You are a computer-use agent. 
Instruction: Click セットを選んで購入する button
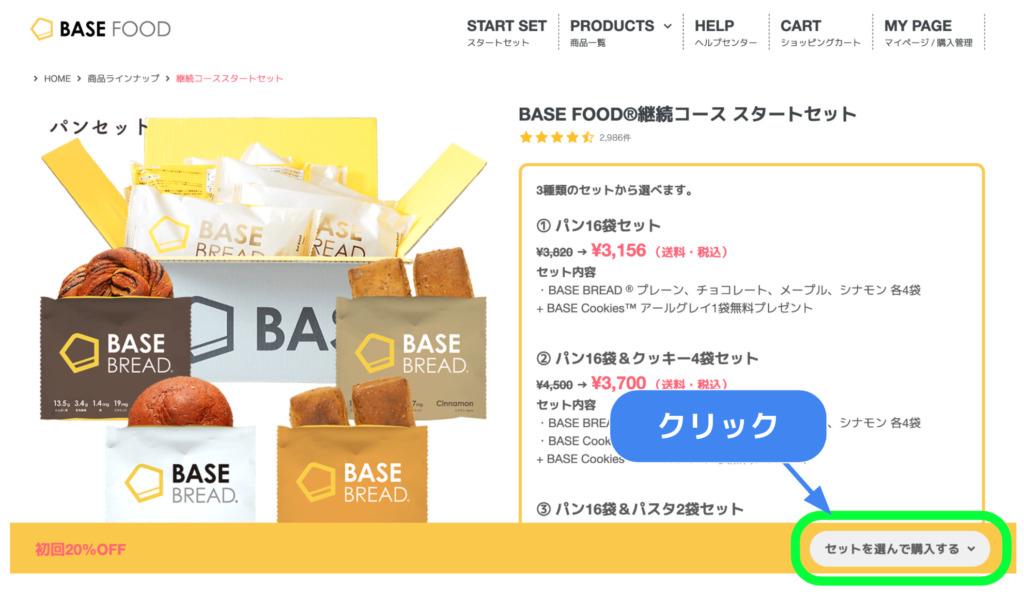900,549
